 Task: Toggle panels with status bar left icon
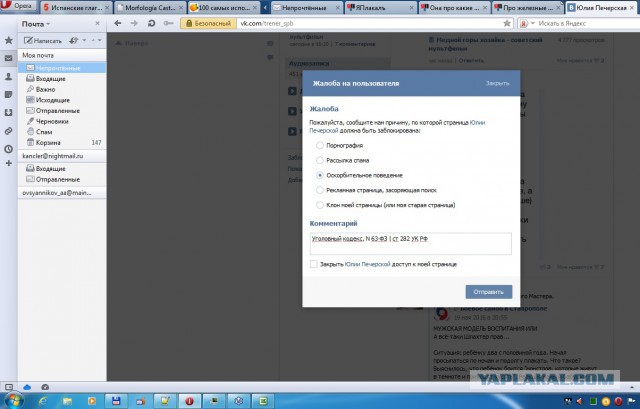(9, 387)
